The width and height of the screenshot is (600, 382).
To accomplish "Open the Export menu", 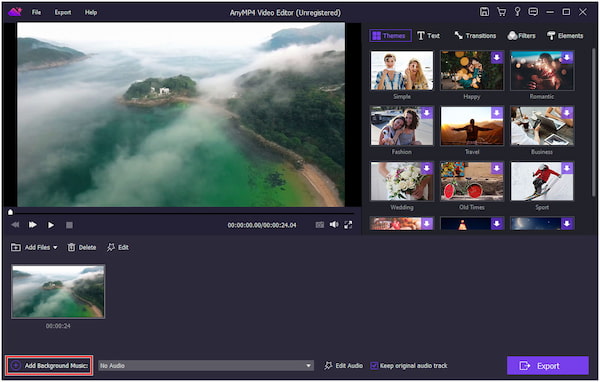I will [x=63, y=12].
